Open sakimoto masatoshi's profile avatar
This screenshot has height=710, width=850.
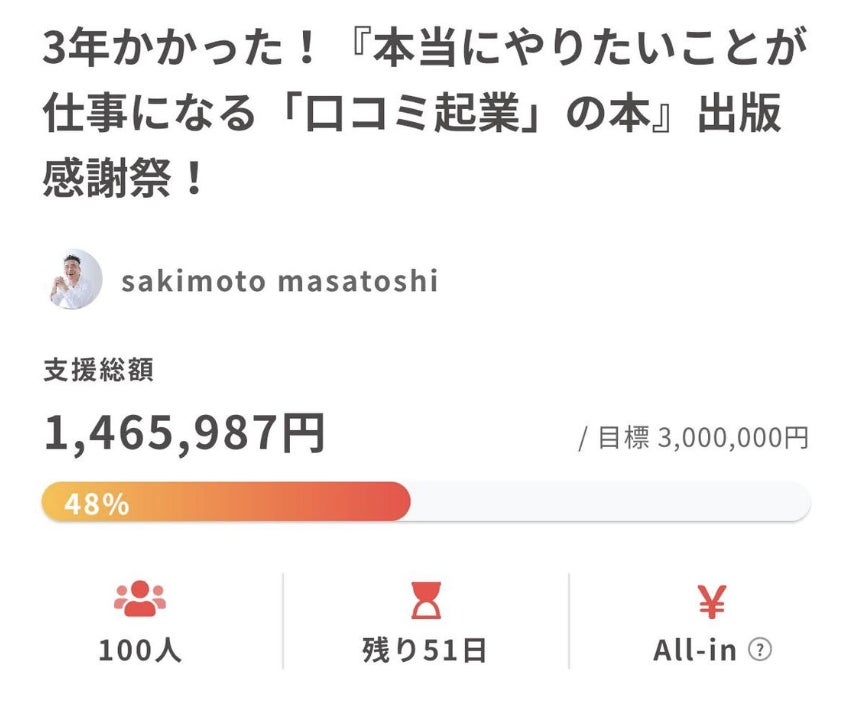click(73, 280)
